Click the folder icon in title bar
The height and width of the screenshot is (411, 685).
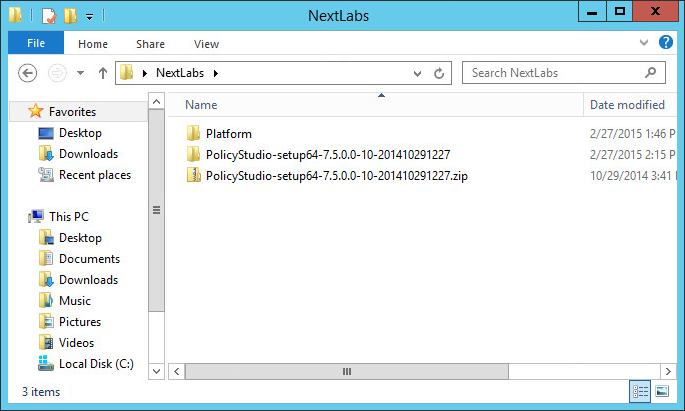pos(15,14)
